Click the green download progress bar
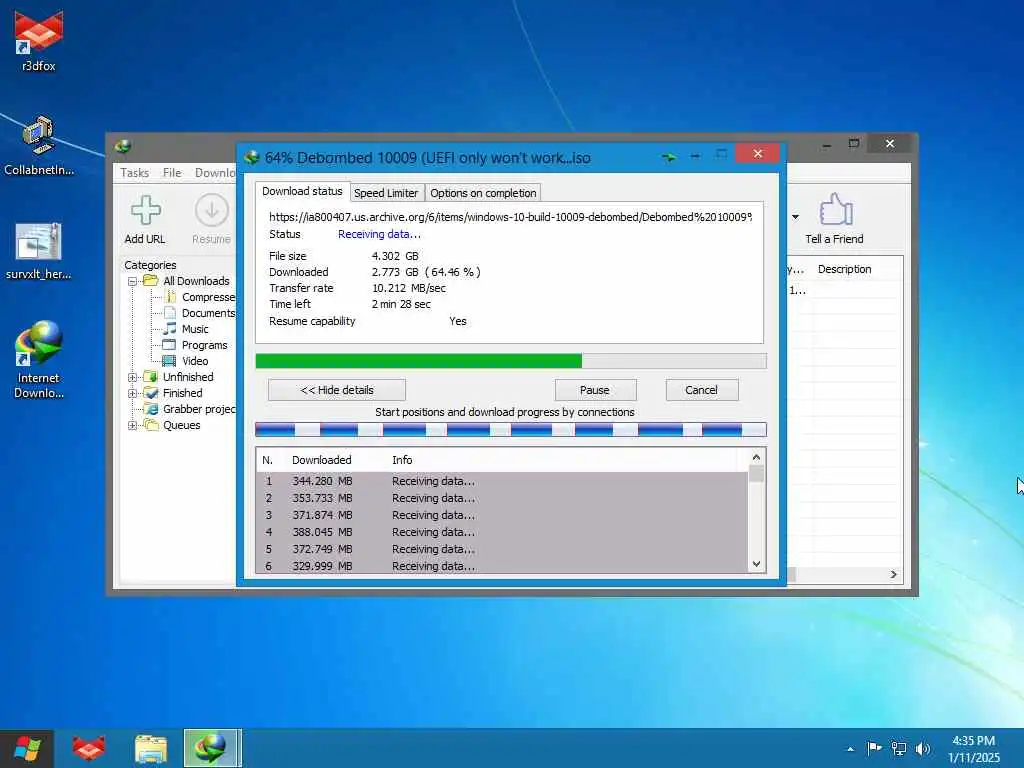1024x768 pixels. [511, 361]
